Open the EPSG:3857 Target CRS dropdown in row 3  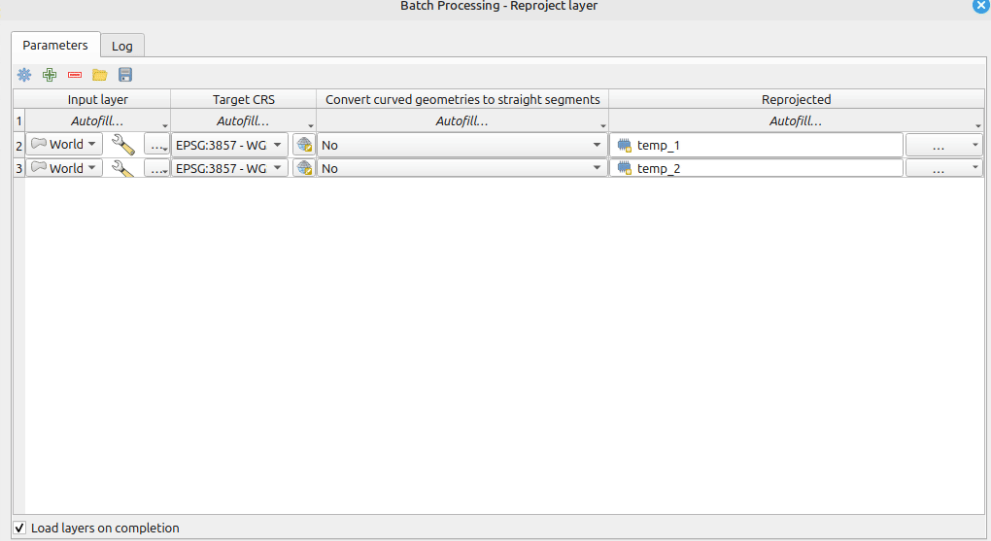click(x=229, y=169)
